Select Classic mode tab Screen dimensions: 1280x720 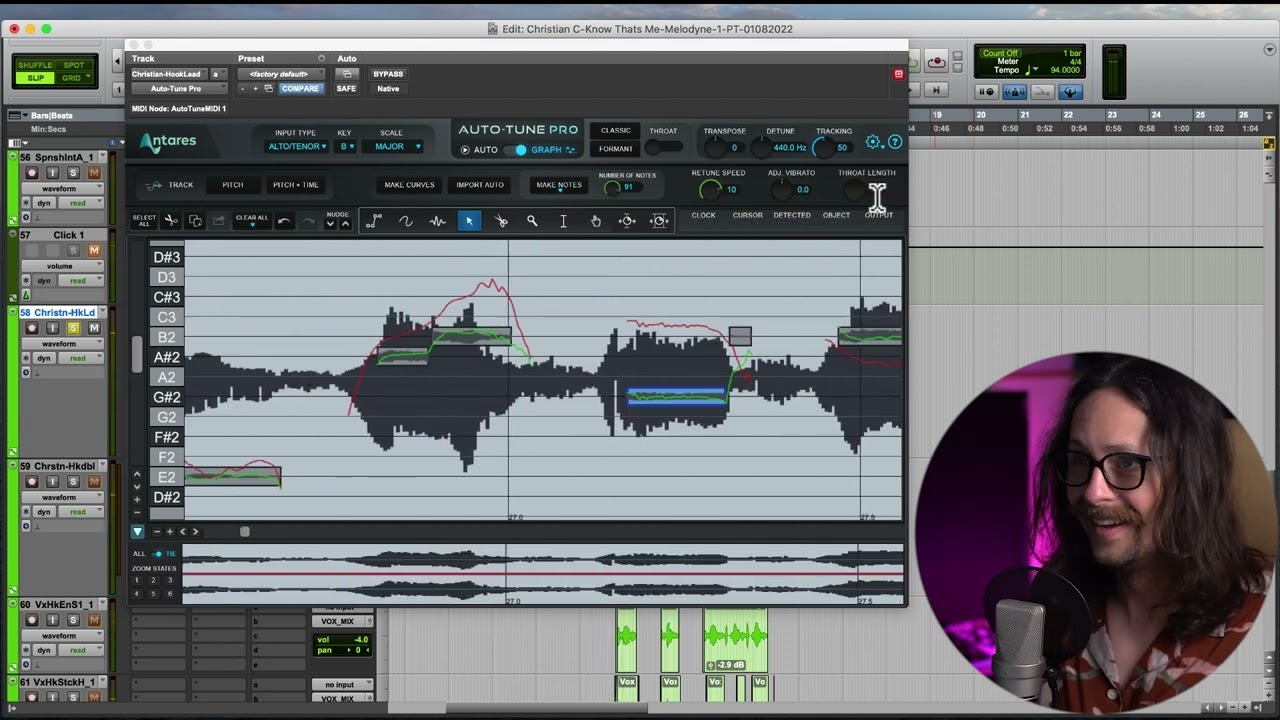pos(615,131)
